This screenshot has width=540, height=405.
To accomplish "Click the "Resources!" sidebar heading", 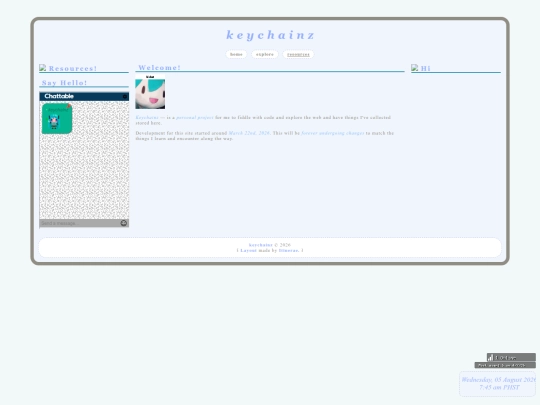I will [73, 68].
